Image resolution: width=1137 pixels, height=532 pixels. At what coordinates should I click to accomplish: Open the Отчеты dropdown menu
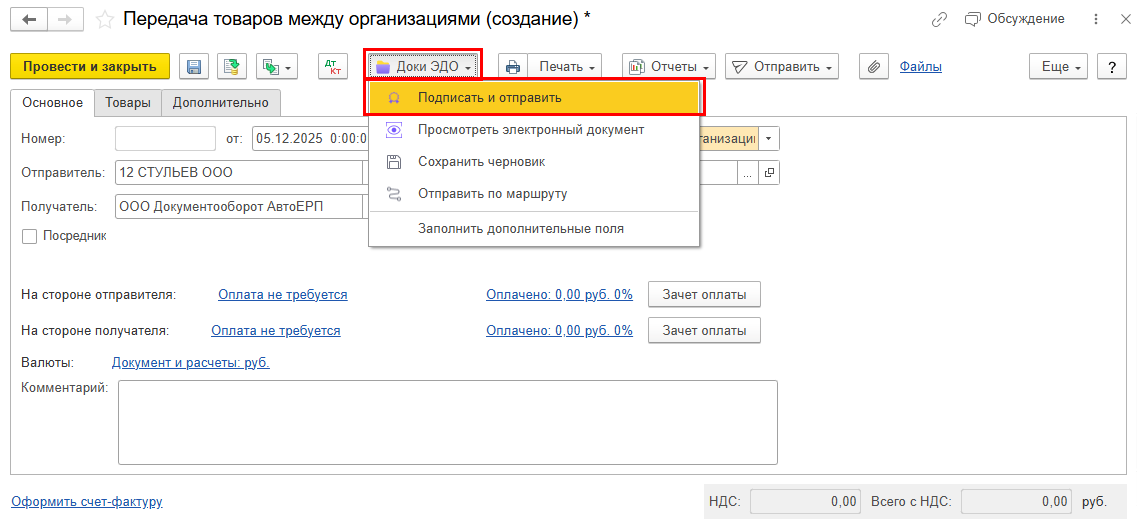point(669,67)
